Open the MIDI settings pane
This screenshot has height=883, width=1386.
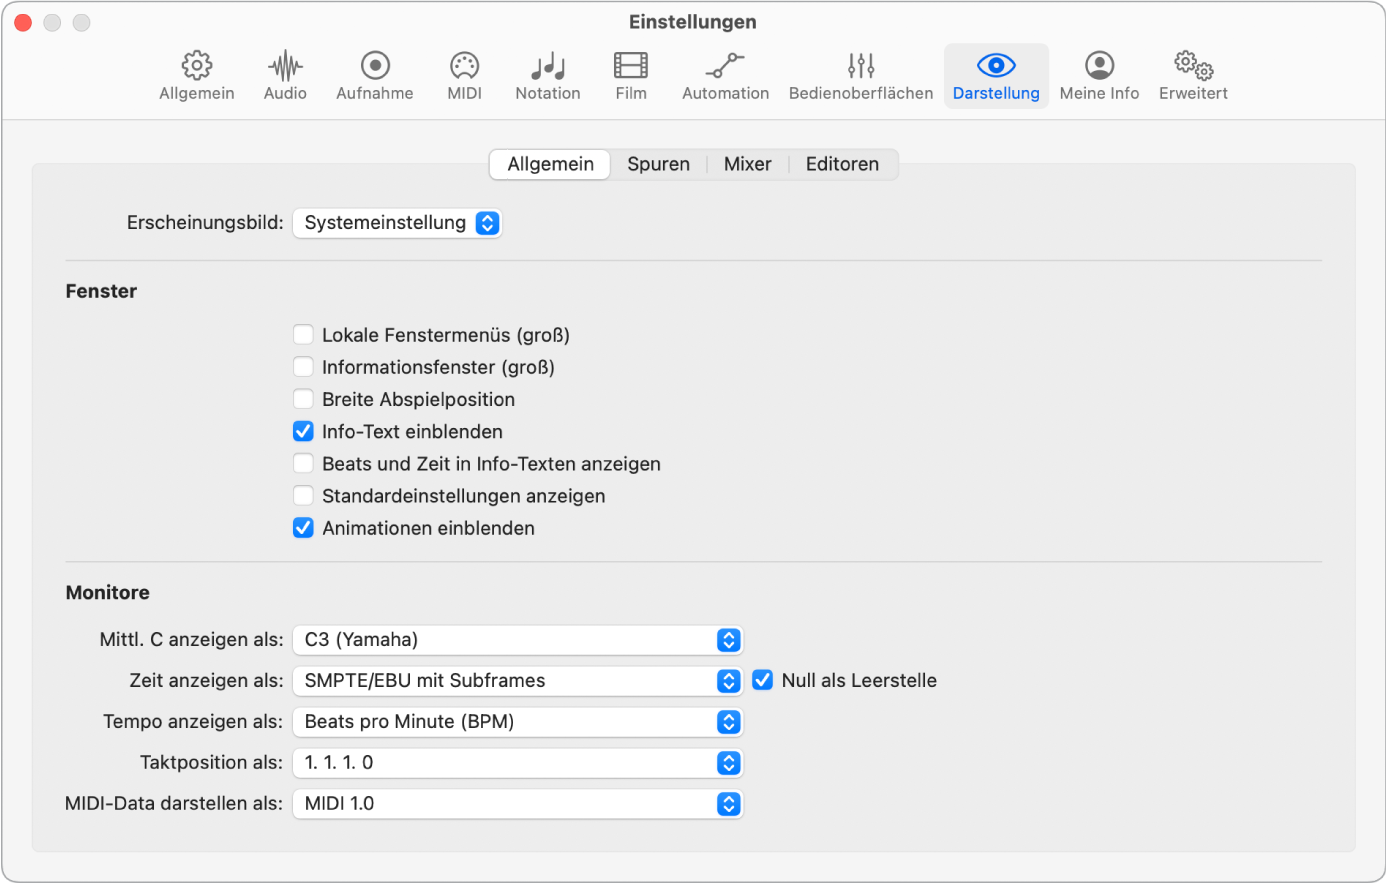coord(465,76)
